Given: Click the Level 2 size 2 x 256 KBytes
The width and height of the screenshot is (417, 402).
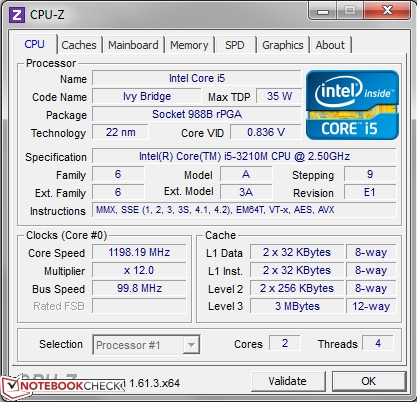Looking at the screenshot, I should 297,288.
